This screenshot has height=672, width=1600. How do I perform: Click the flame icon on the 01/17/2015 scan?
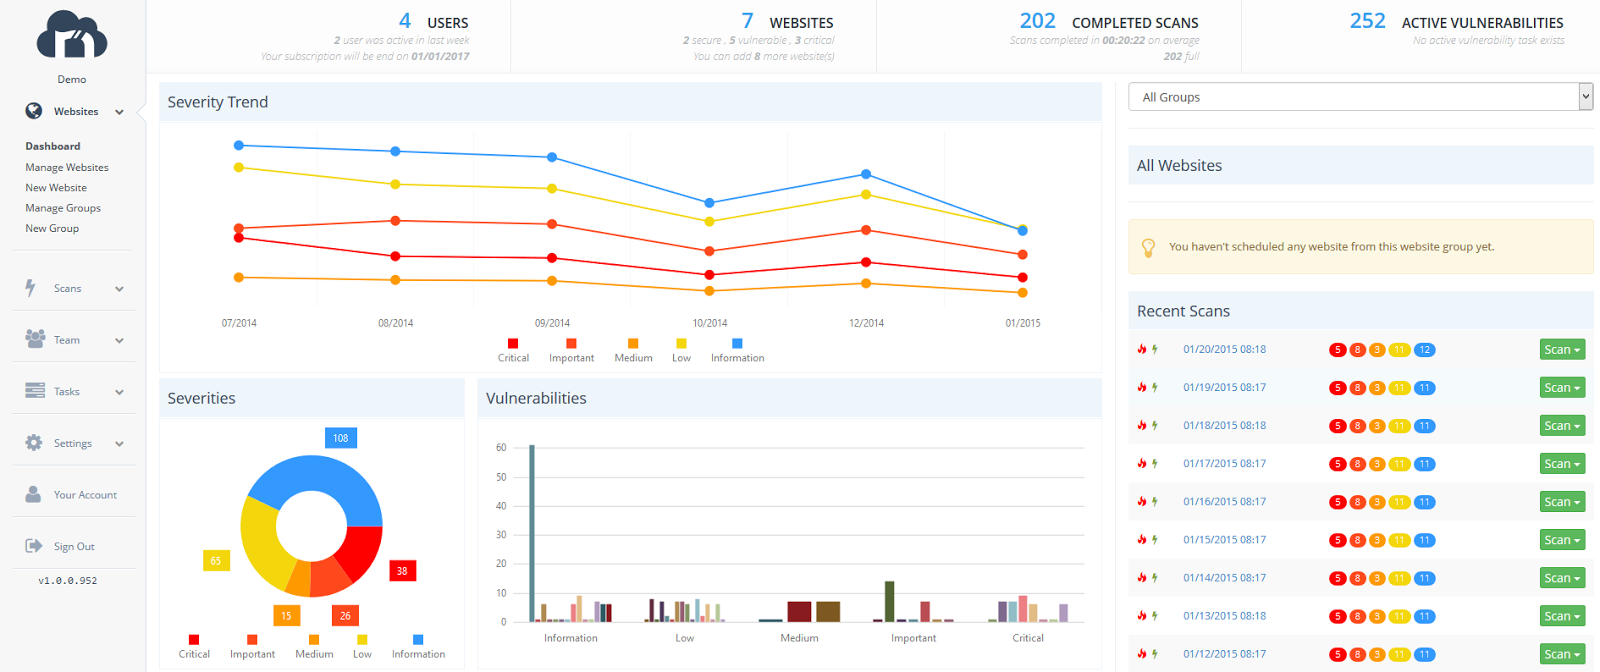coord(1142,463)
